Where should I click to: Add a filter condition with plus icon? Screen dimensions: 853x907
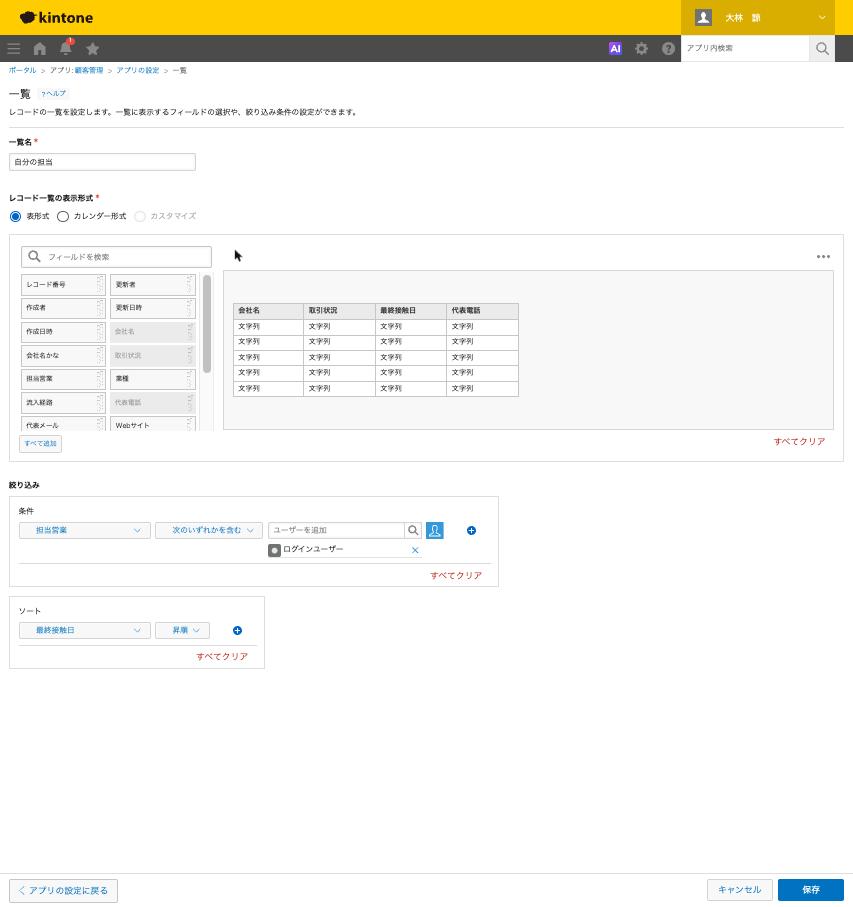point(471,530)
